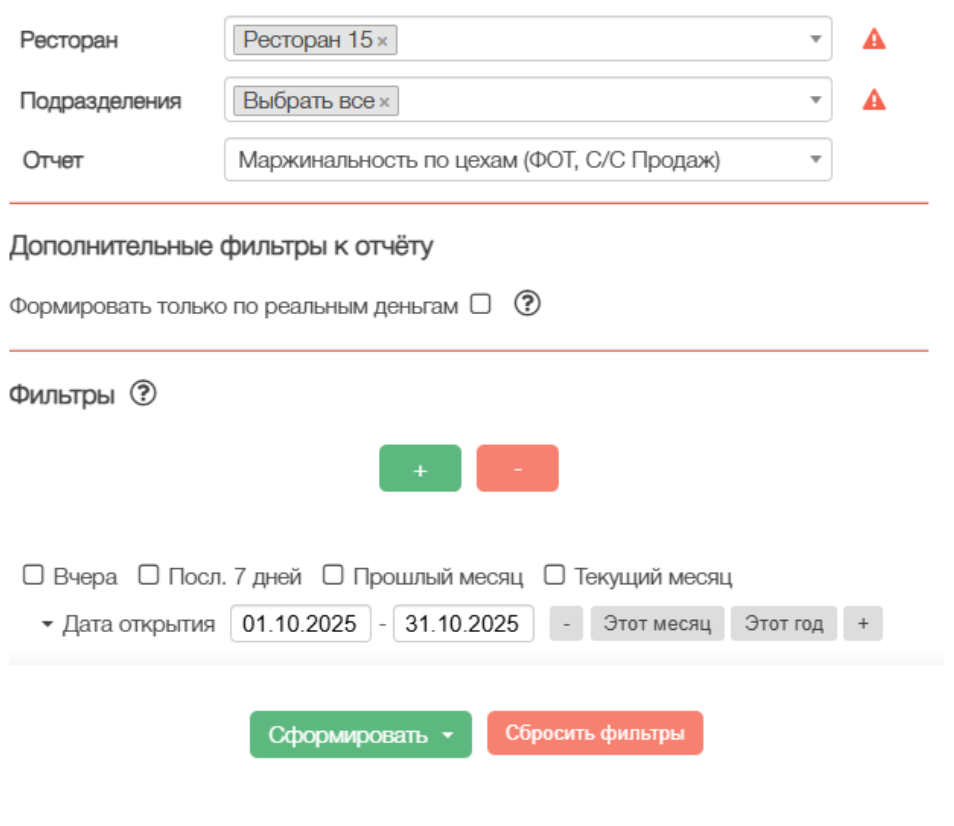Show help for Фильтры heading
954x826 pixels.
pos(143,395)
